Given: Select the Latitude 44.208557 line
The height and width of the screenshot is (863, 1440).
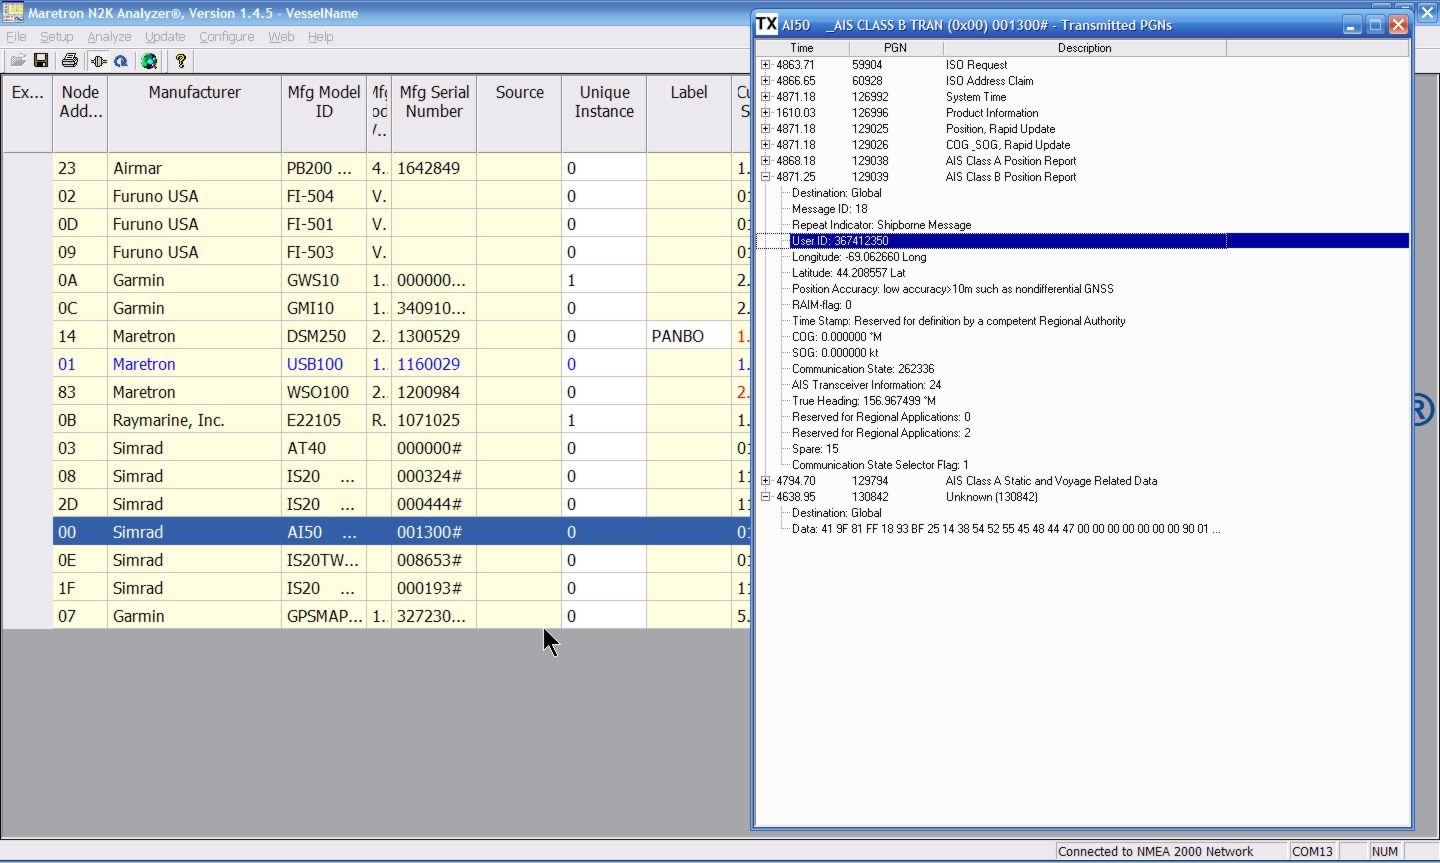Looking at the screenshot, I should click(848, 273).
